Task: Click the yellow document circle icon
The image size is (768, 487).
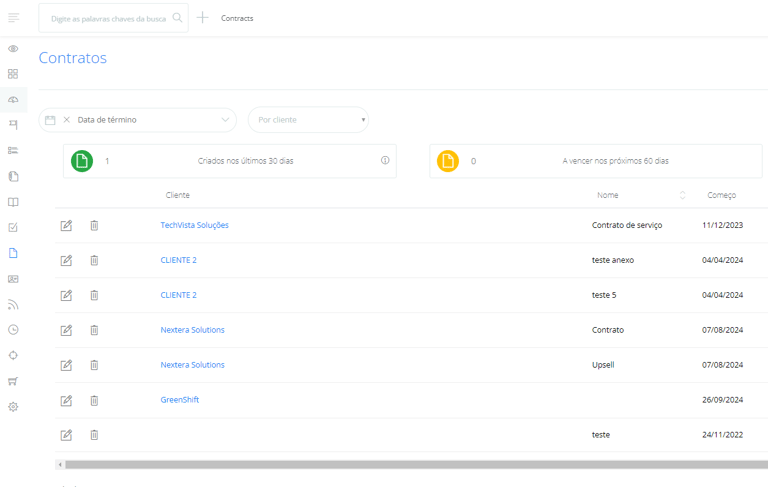Action: click(x=448, y=161)
